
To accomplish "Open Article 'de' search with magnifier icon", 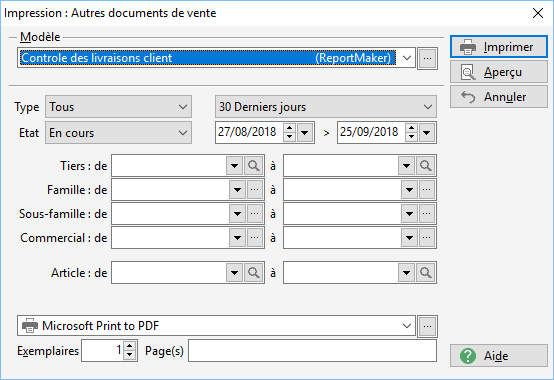I will tap(254, 273).
